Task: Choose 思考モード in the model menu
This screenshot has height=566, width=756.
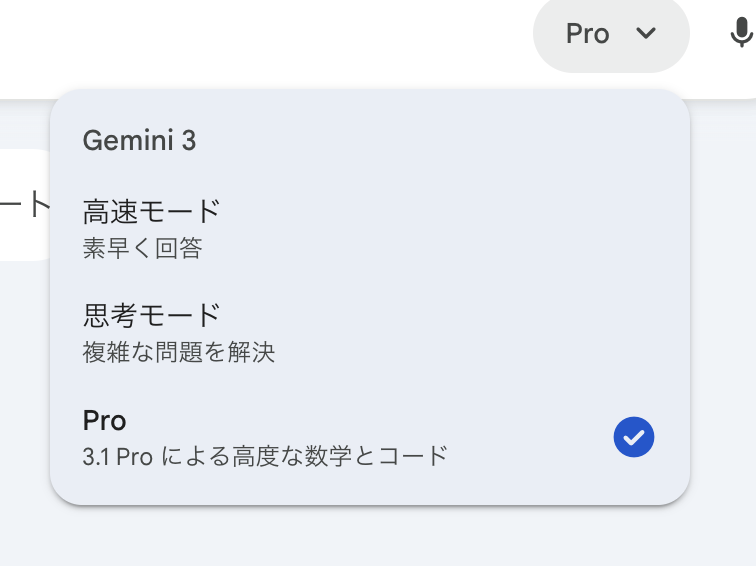Action: pos(151,316)
